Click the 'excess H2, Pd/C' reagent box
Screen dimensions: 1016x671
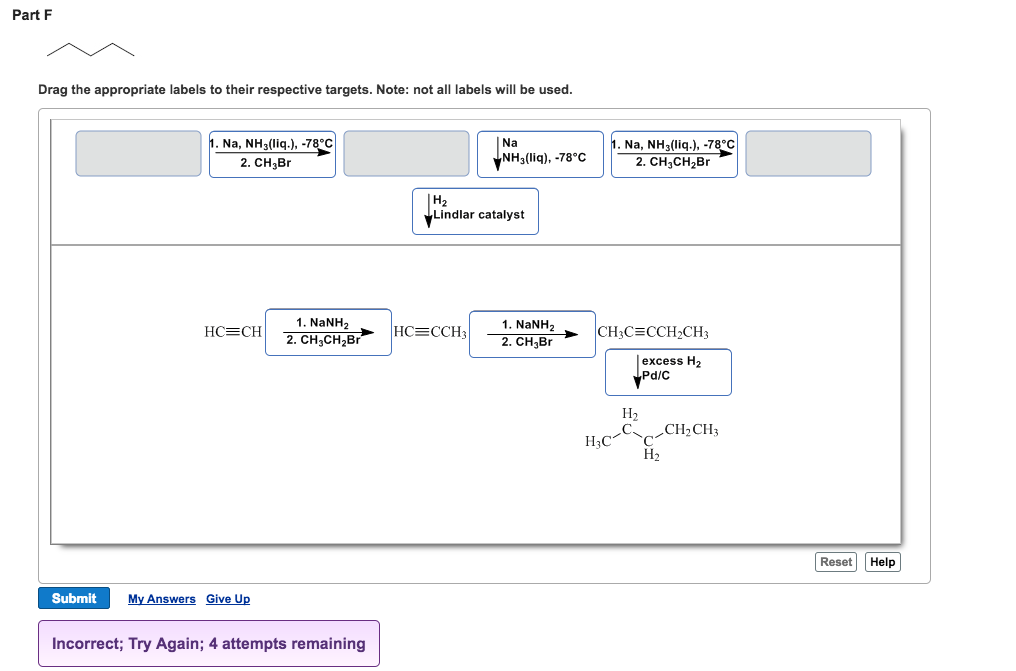click(x=668, y=371)
